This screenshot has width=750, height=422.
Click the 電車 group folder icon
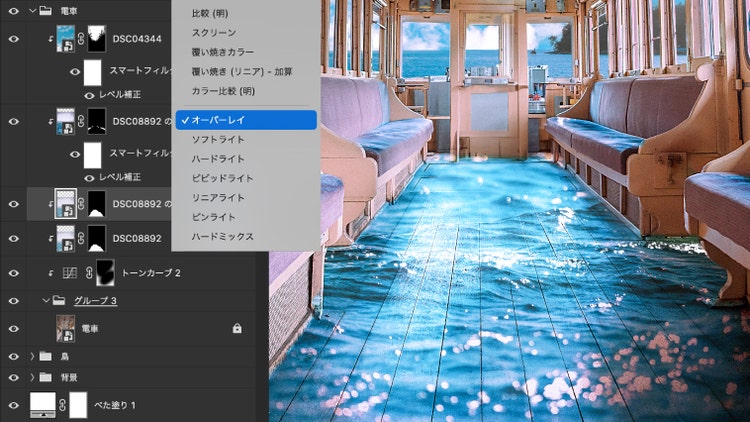point(46,11)
